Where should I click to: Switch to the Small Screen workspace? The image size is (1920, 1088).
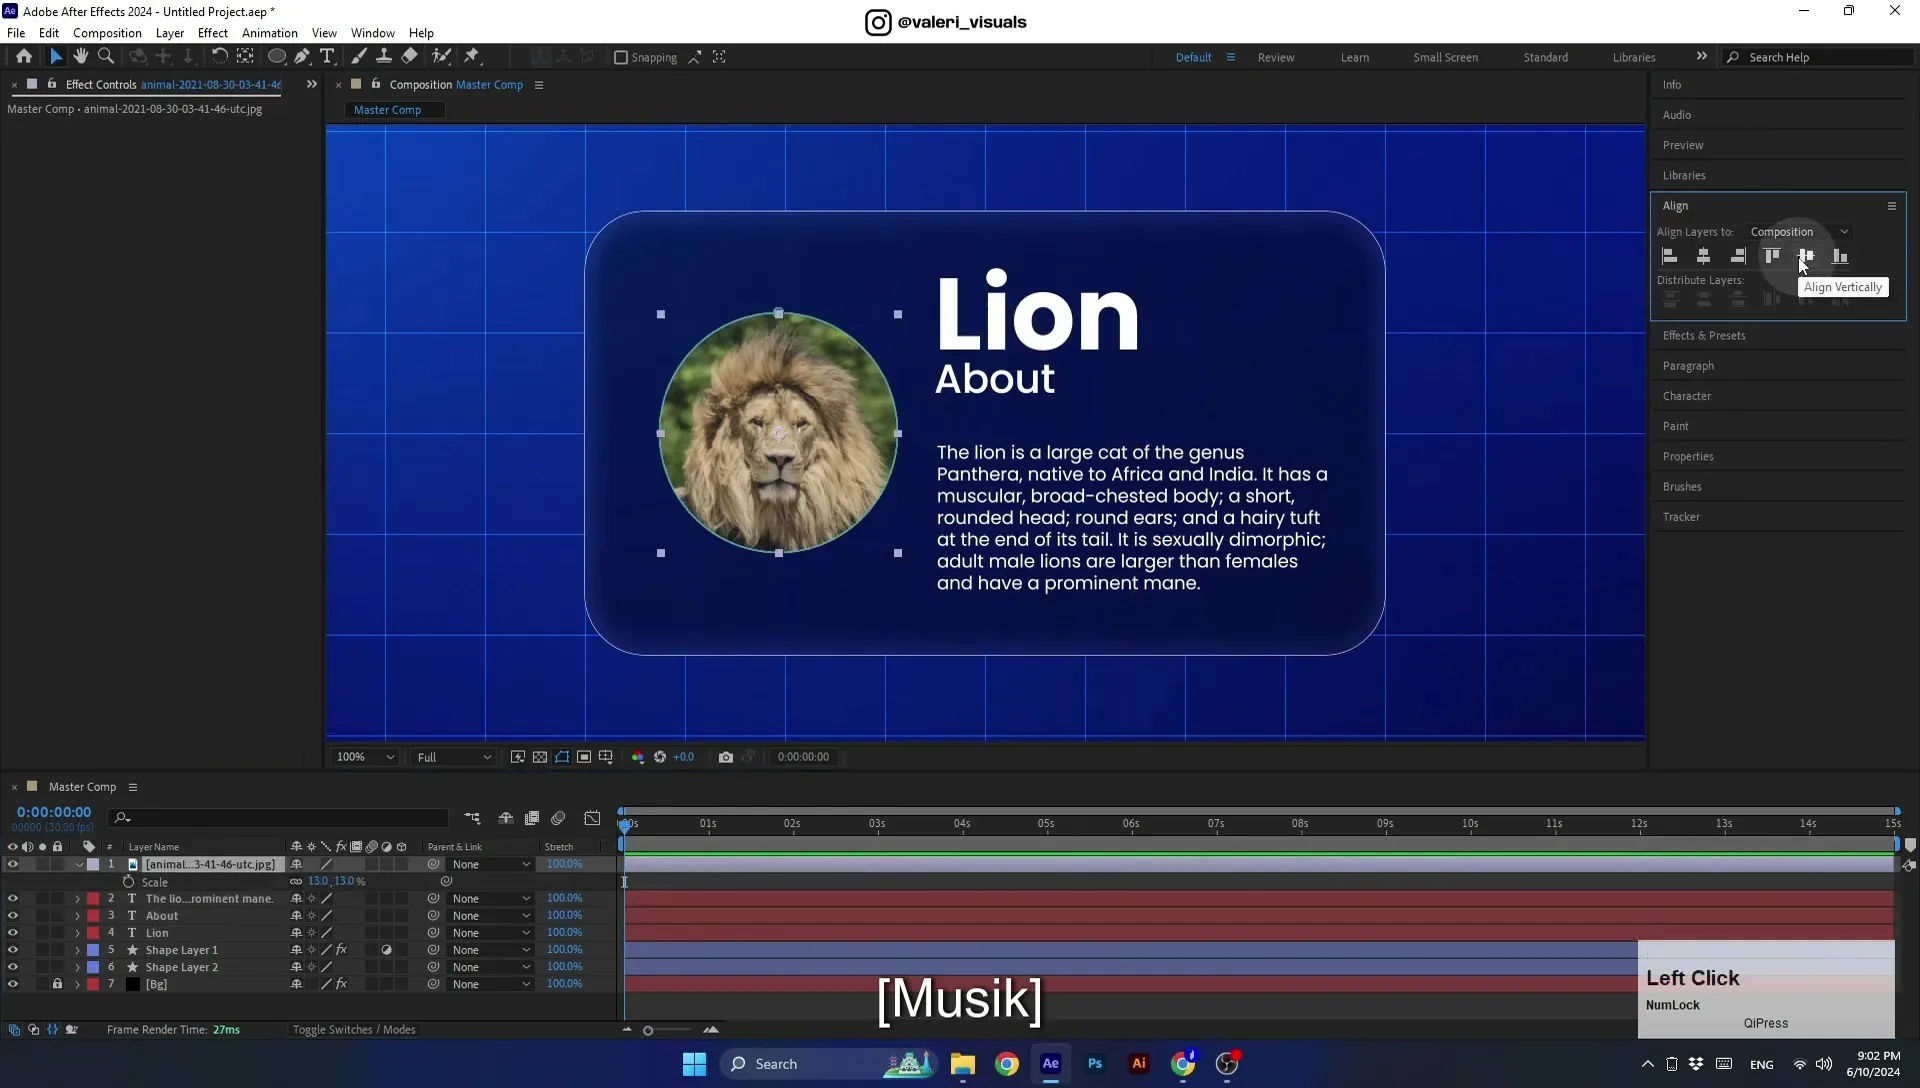pyautogui.click(x=1445, y=57)
